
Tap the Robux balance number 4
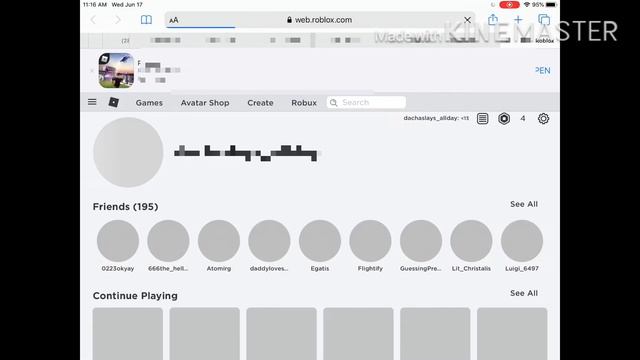523,119
